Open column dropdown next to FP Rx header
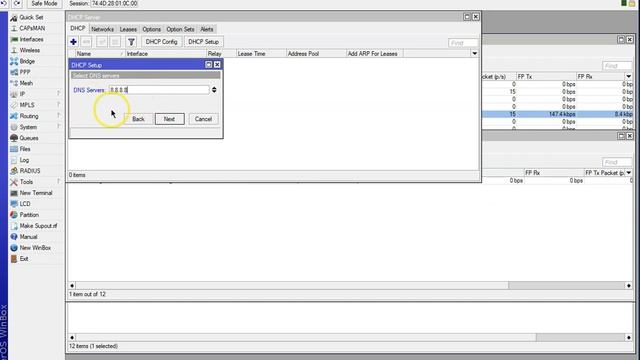This screenshot has width=640, height=360. click(x=629, y=76)
